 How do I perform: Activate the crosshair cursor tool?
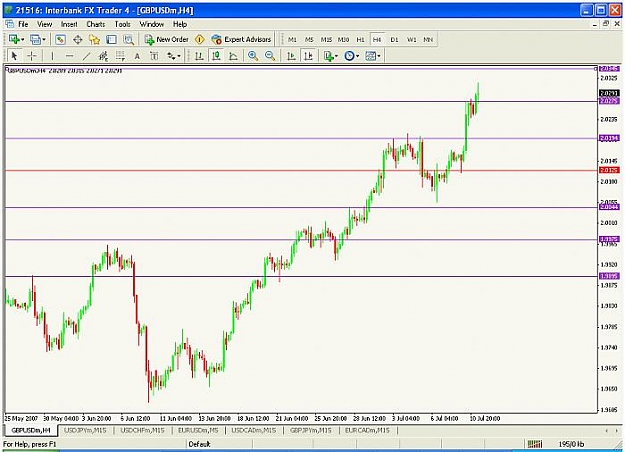tap(32, 56)
